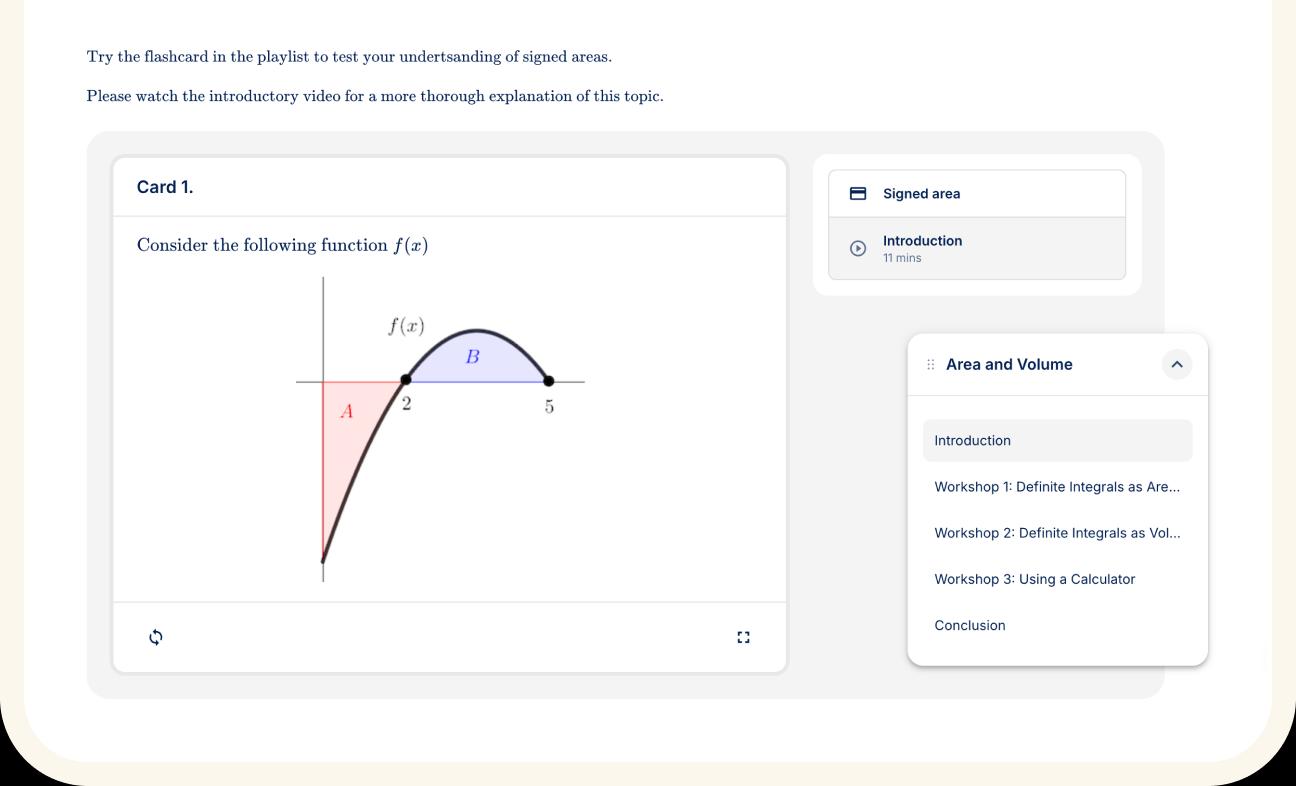The image size is (1296, 786).
Task: Navigate to Workshop 3: Using a Calculator
Action: pyautogui.click(x=1035, y=579)
